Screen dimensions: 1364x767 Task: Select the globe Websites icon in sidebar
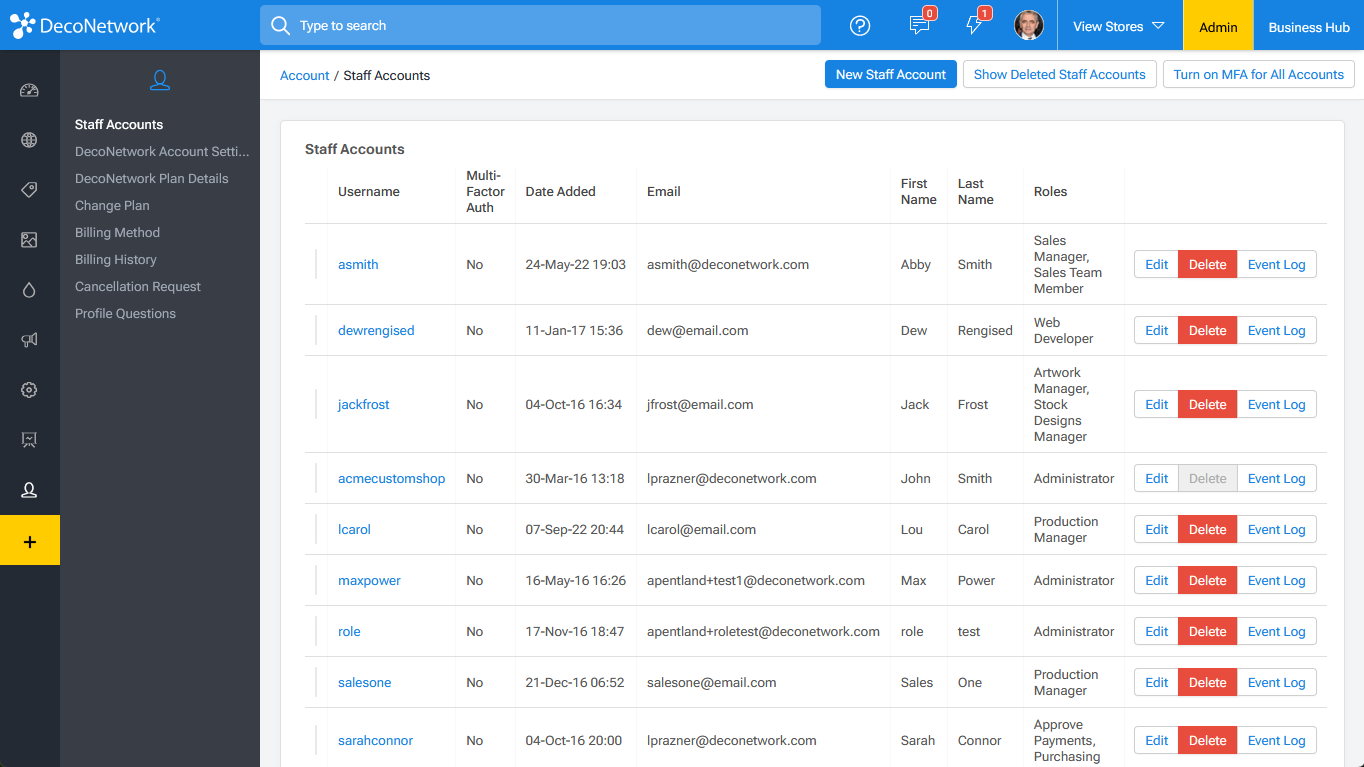tap(30, 139)
